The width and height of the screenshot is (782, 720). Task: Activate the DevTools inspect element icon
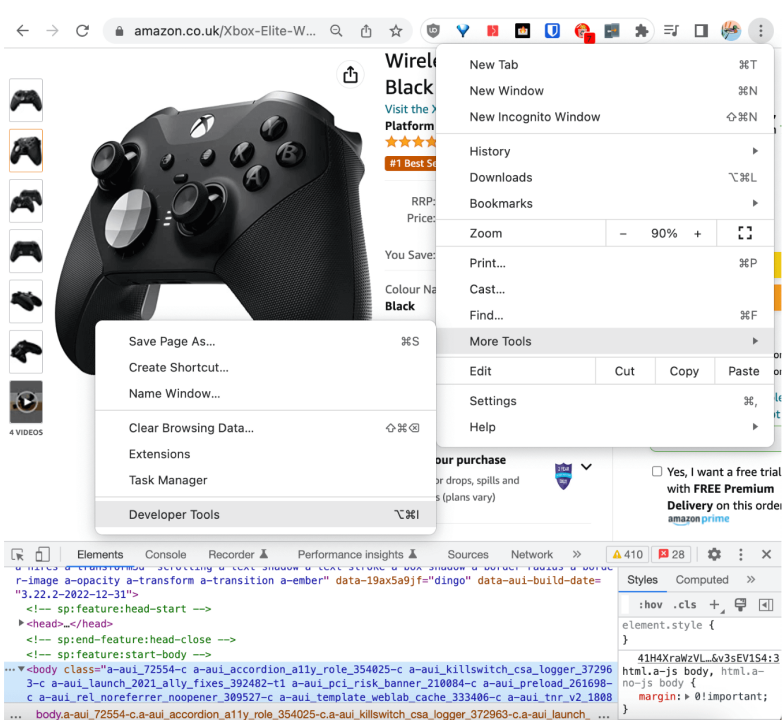(x=18, y=554)
